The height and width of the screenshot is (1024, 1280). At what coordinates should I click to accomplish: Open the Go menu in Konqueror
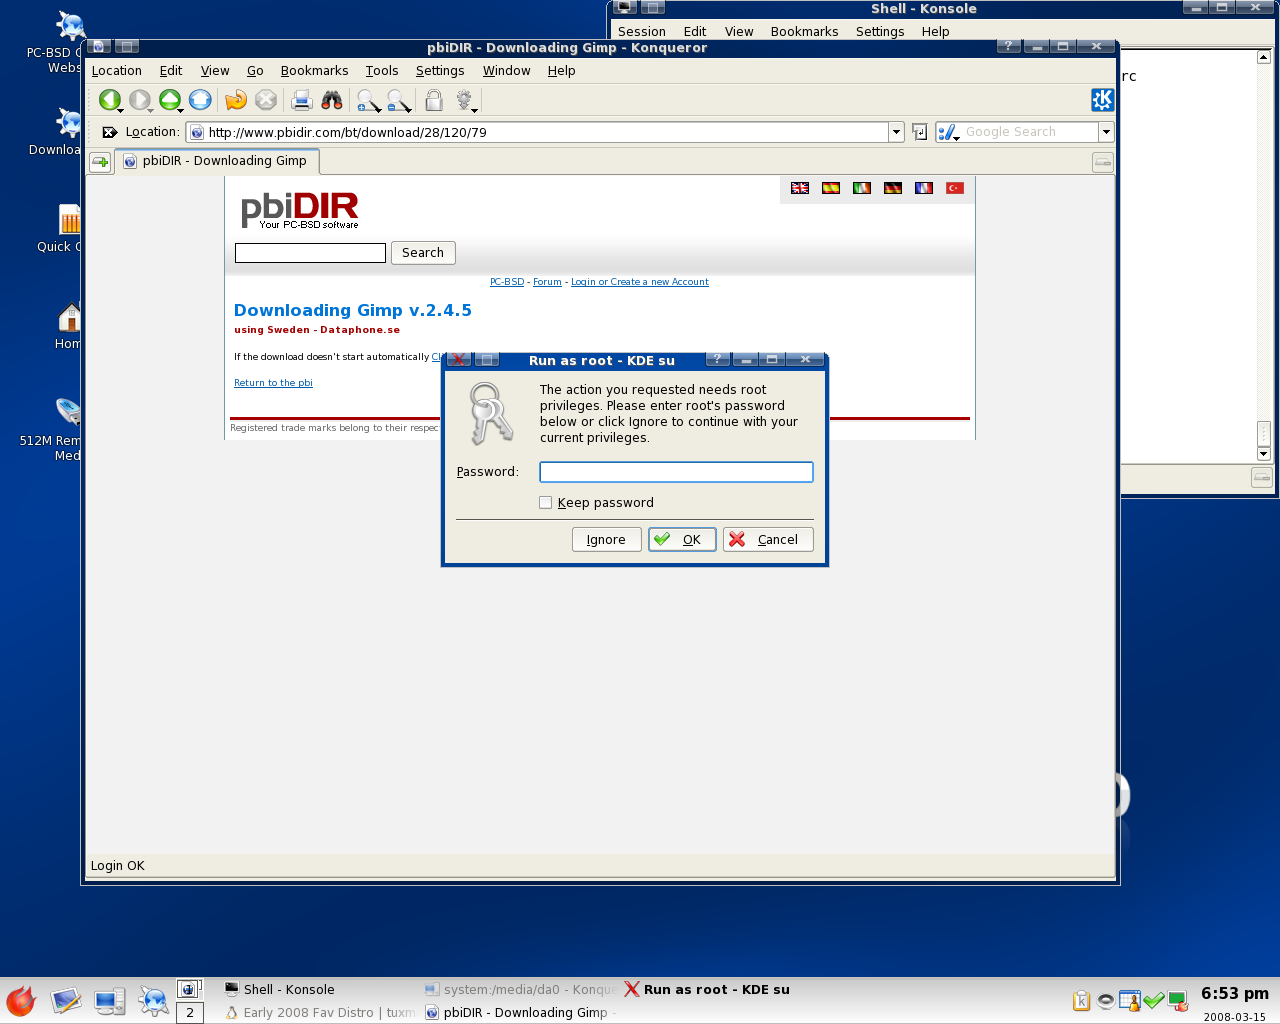(255, 71)
